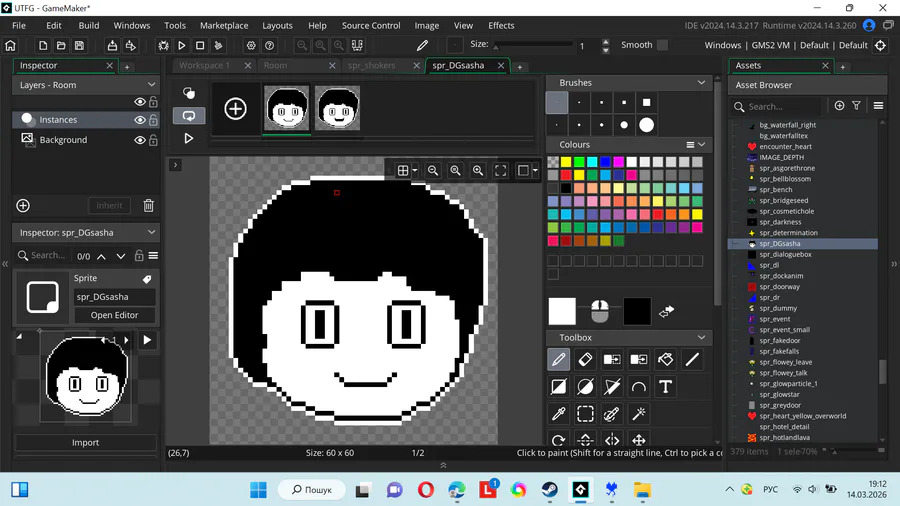Play the Inspector sprite preview
The width and height of the screenshot is (900, 506).
[x=147, y=340]
